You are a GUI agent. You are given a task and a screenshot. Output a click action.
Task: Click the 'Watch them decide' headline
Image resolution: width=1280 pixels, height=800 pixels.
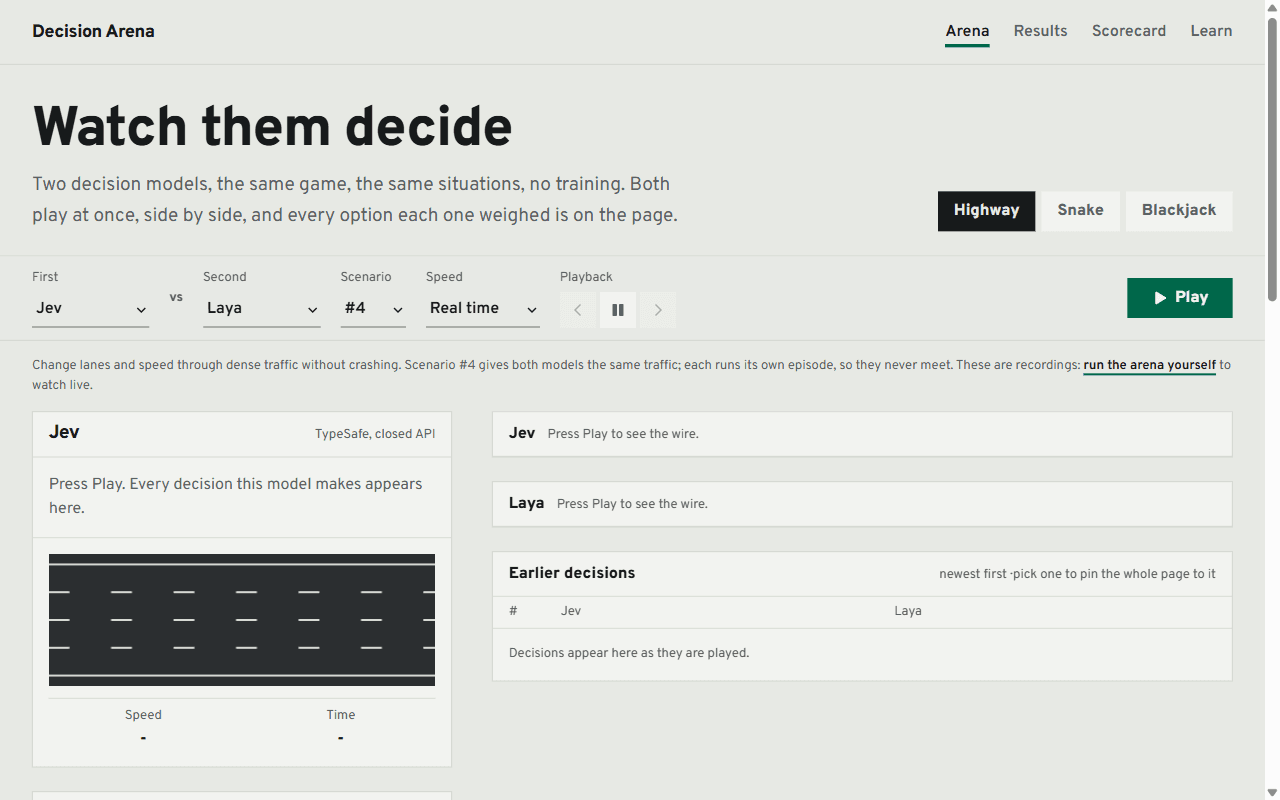tap(272, 127)
